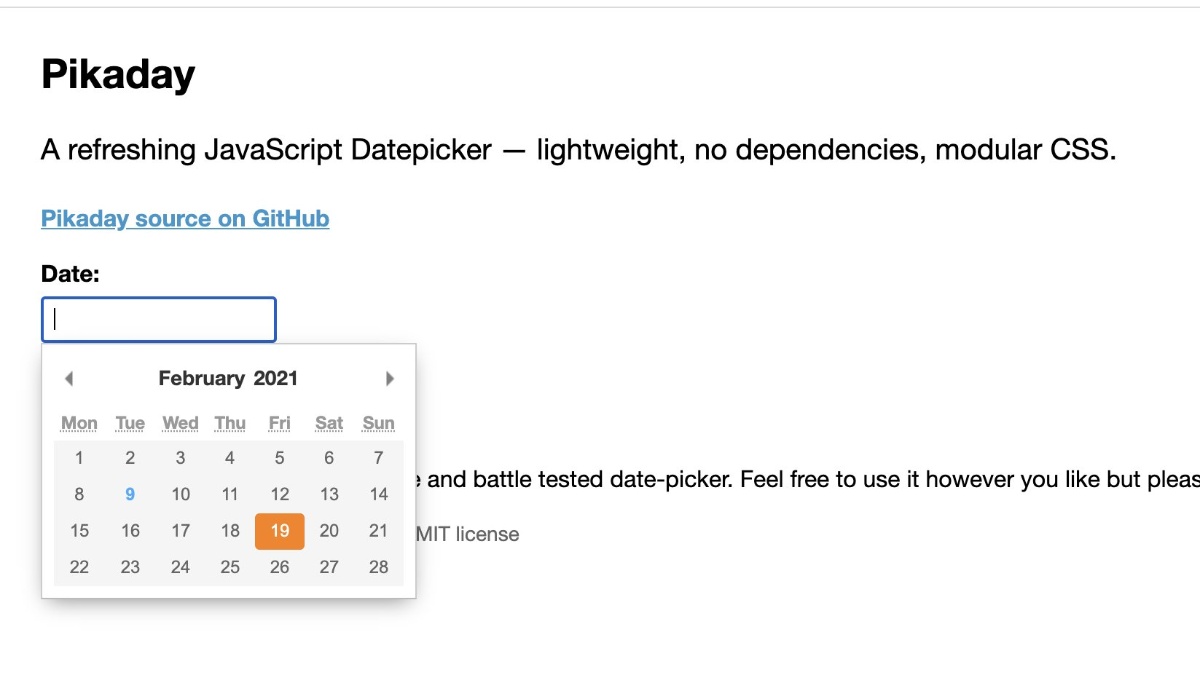
Task: Choose the highlighted orange 19
Action: (x=280, y=531)
